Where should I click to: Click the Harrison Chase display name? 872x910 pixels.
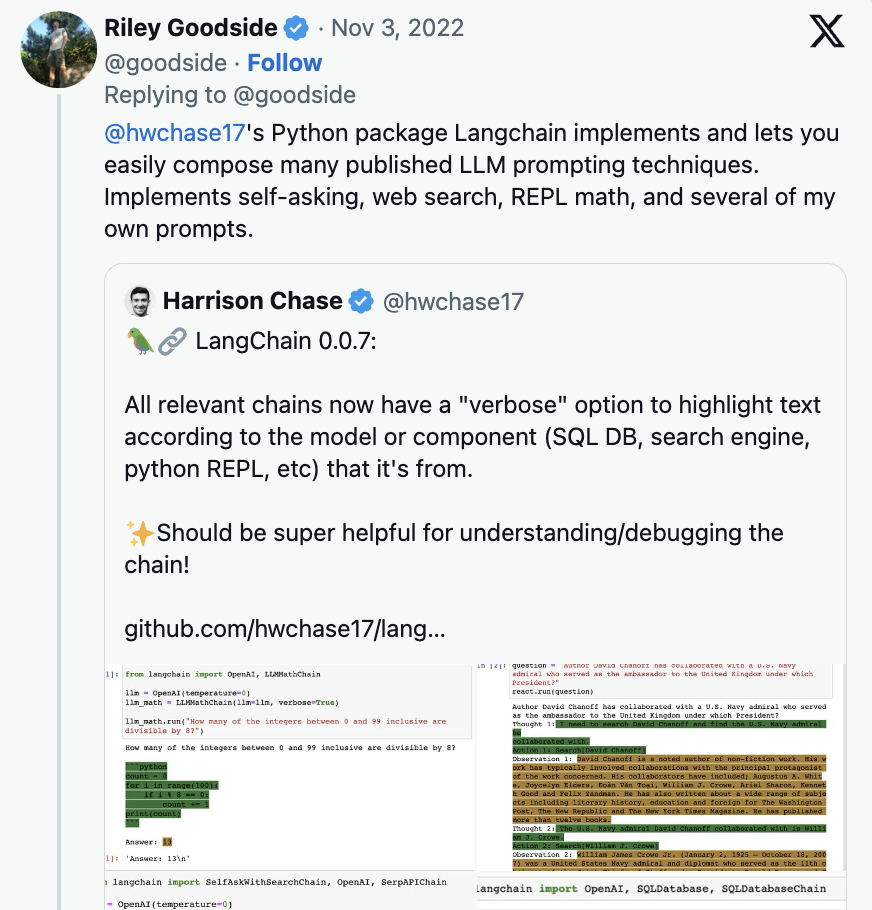(252, 301)
